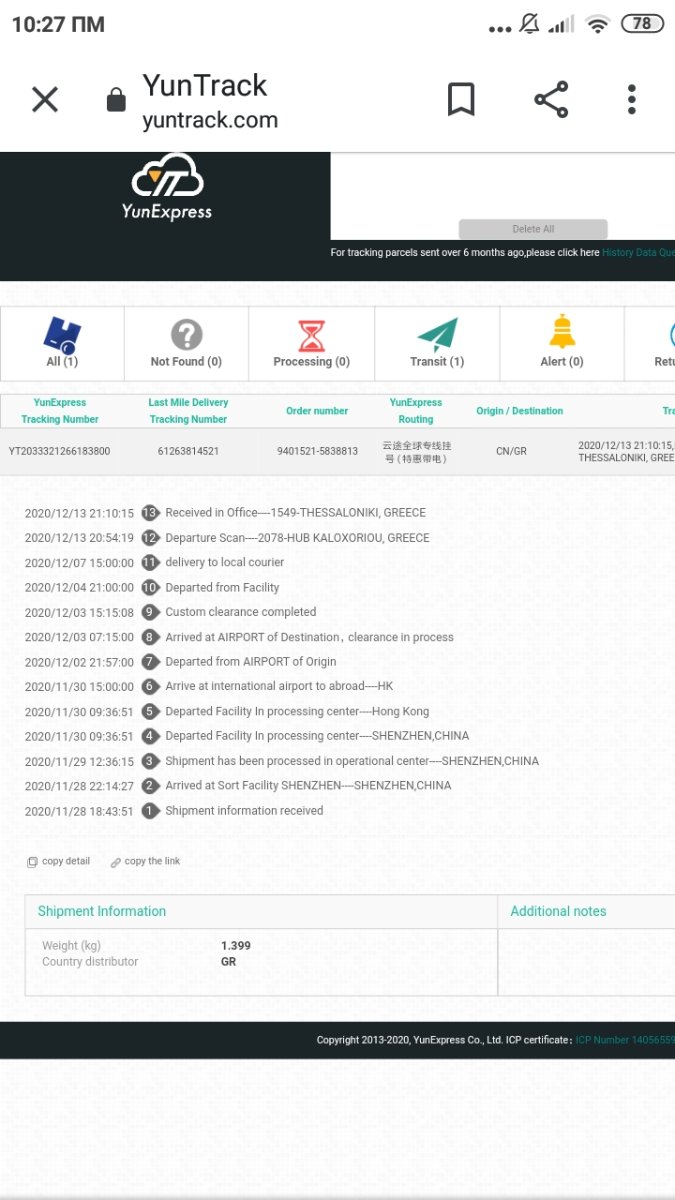Click tracking number YT2033321266183800
Screen dimensions: 675x1200
click(60, 451)
